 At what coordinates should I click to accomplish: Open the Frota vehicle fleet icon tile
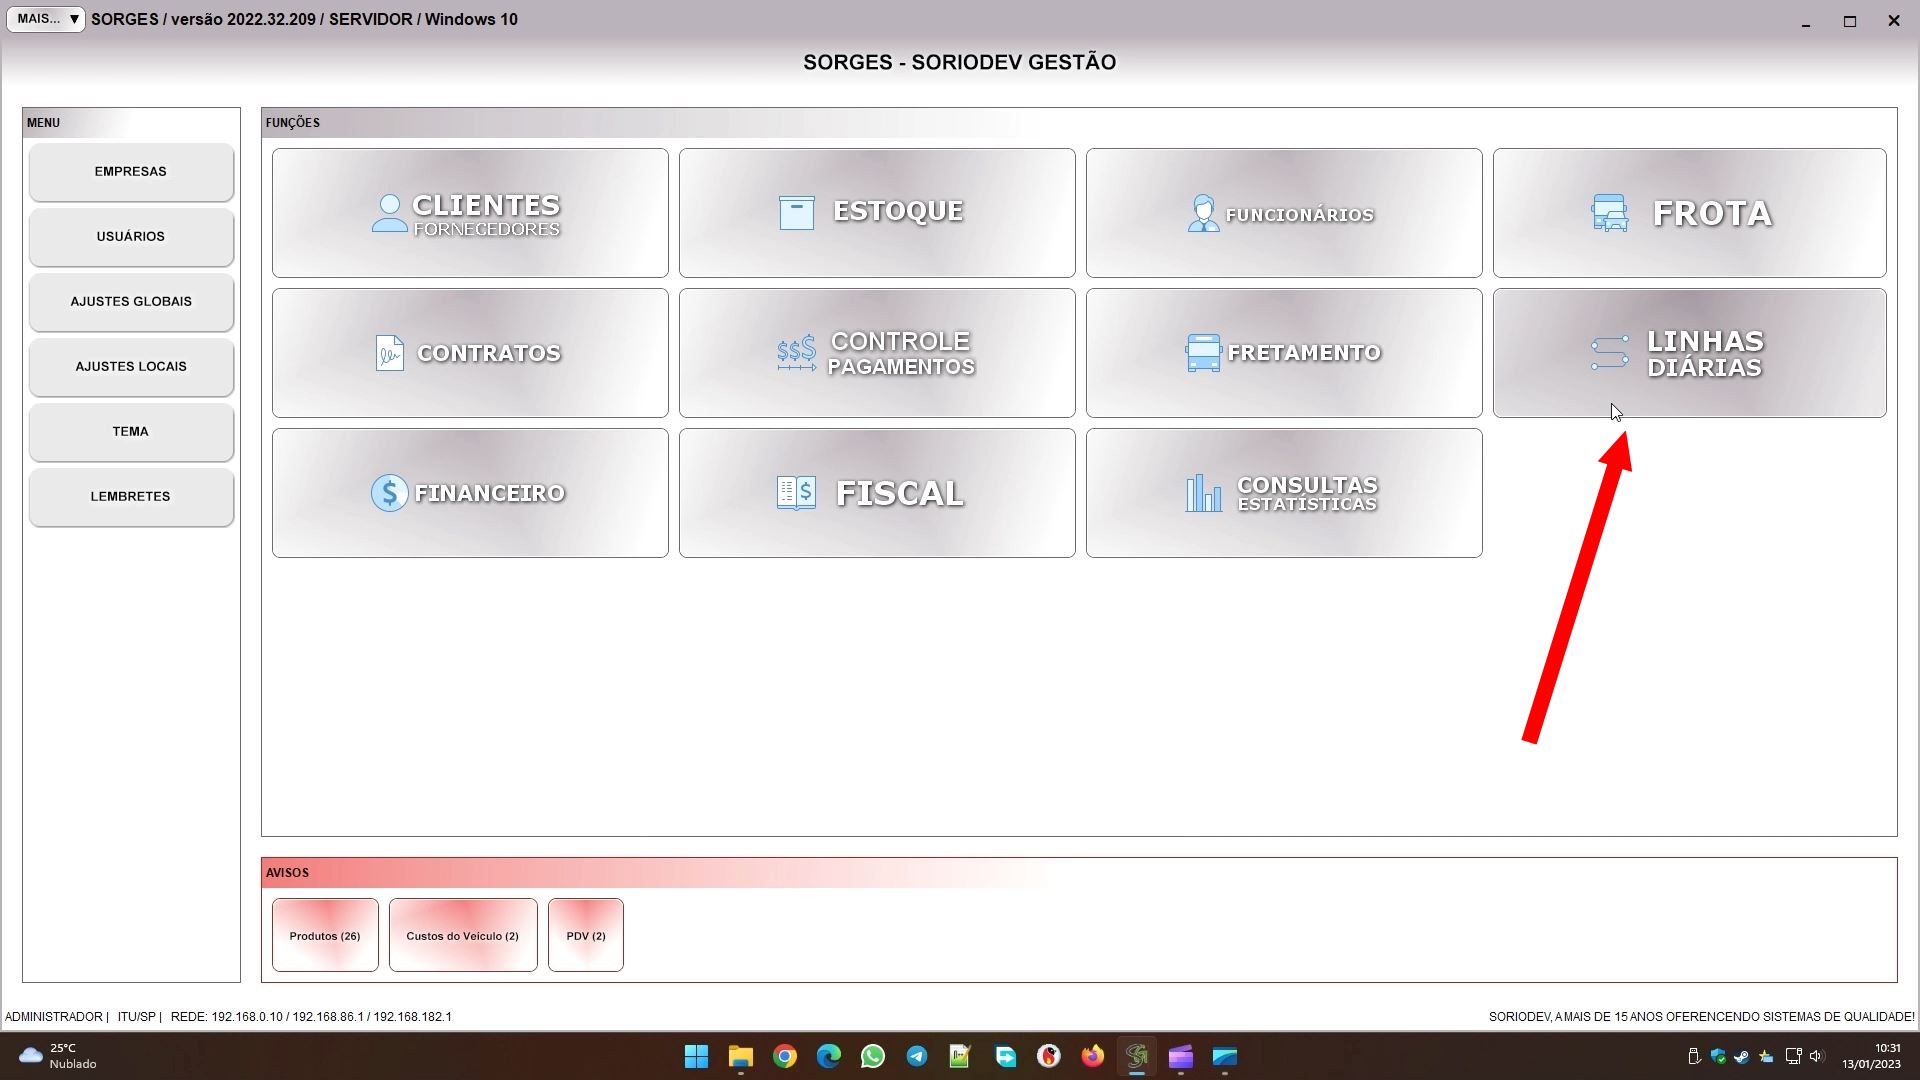(x=1609, y=213)
